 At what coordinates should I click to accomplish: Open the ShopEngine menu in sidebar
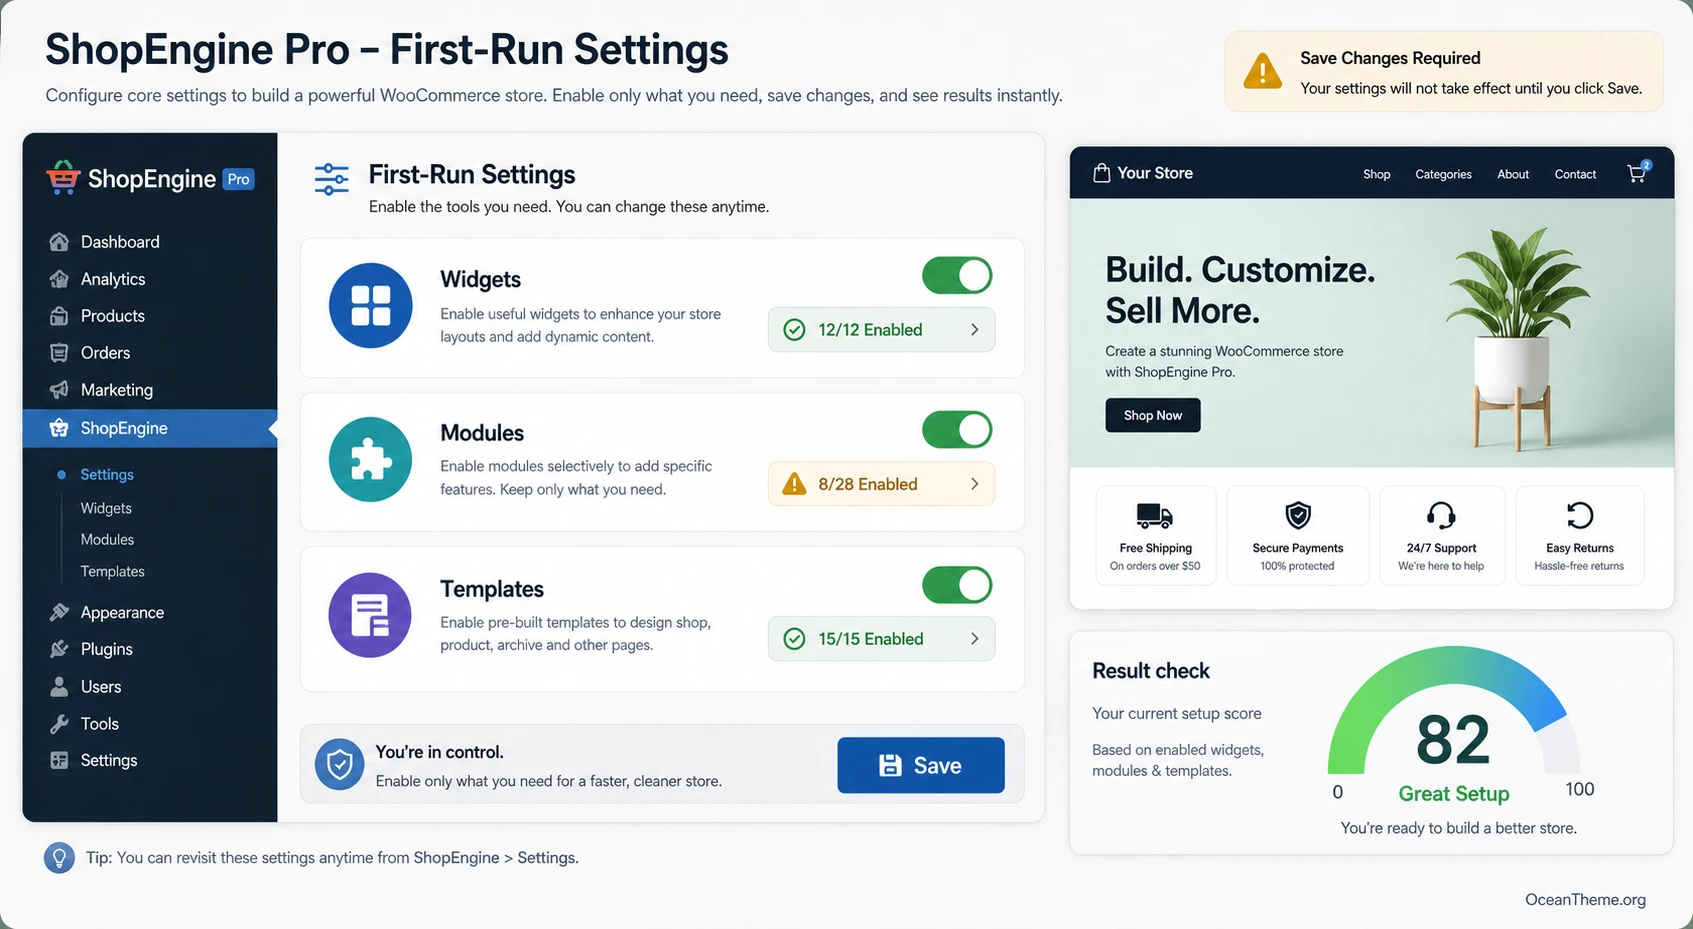click(150, 428)
